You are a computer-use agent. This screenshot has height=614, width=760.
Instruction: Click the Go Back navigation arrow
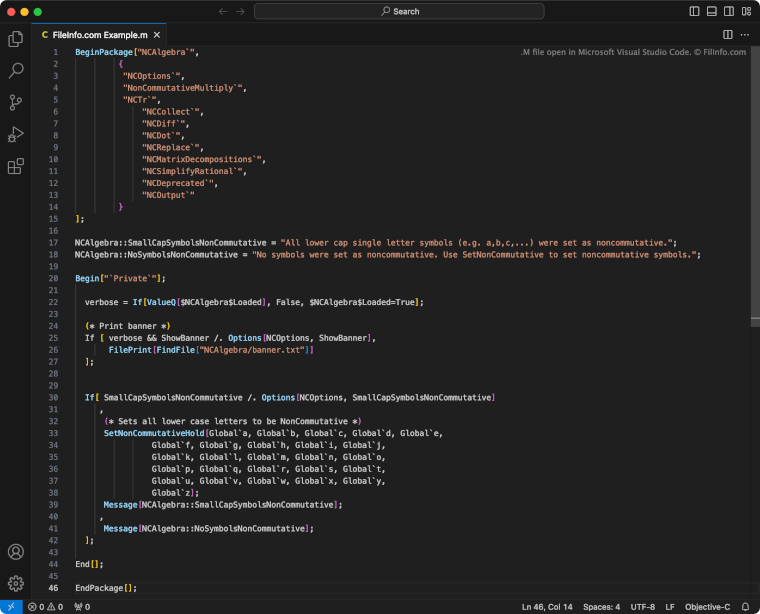(223, 11)
